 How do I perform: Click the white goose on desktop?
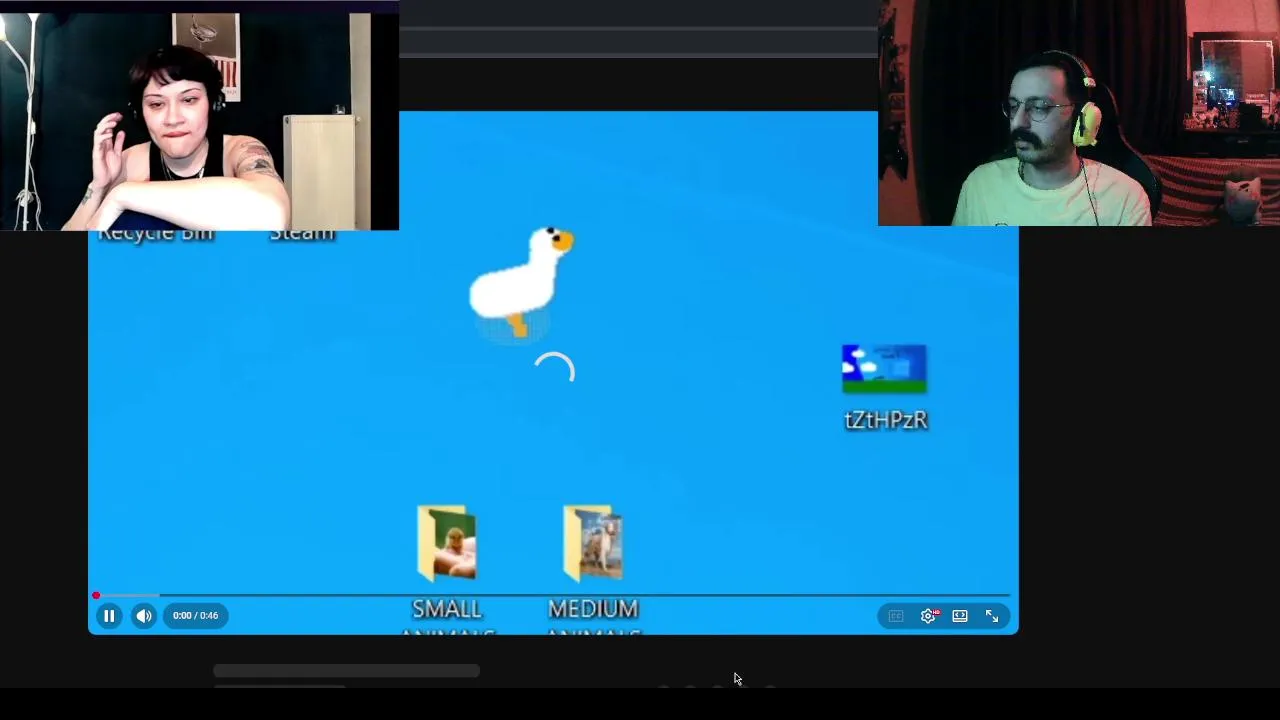pos(521,282)
